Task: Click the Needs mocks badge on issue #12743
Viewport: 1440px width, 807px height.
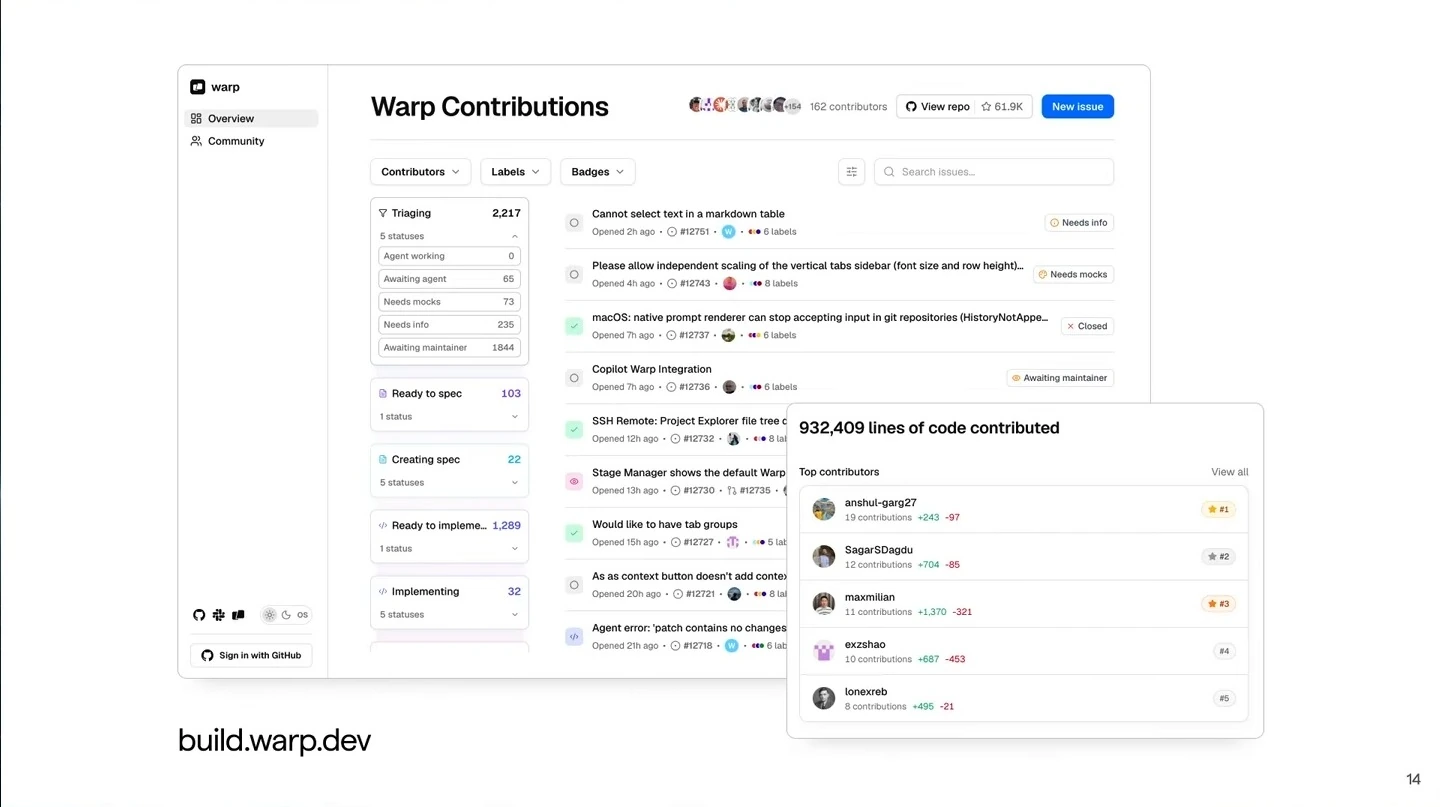Action: pyautogui.click(x=1073, y=274)
